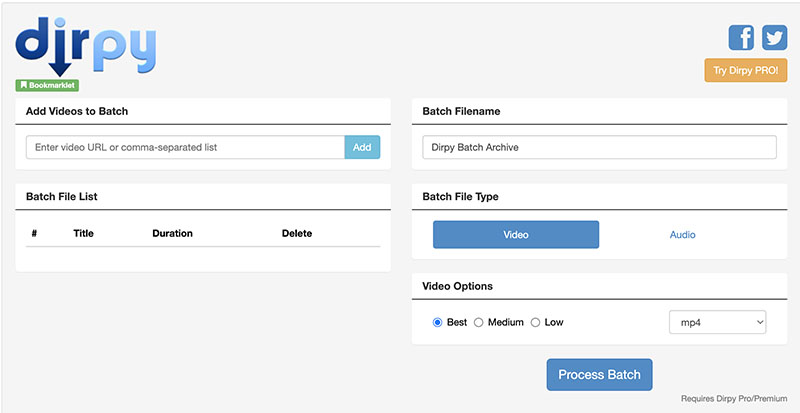Click the Process Batch button
This screenshot has width=800, height=413.
(x=599, y=375)
